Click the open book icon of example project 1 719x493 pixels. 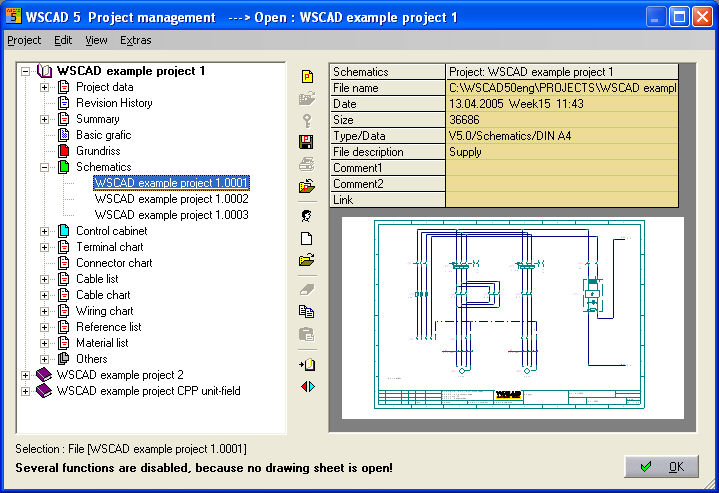pos(44,71)
